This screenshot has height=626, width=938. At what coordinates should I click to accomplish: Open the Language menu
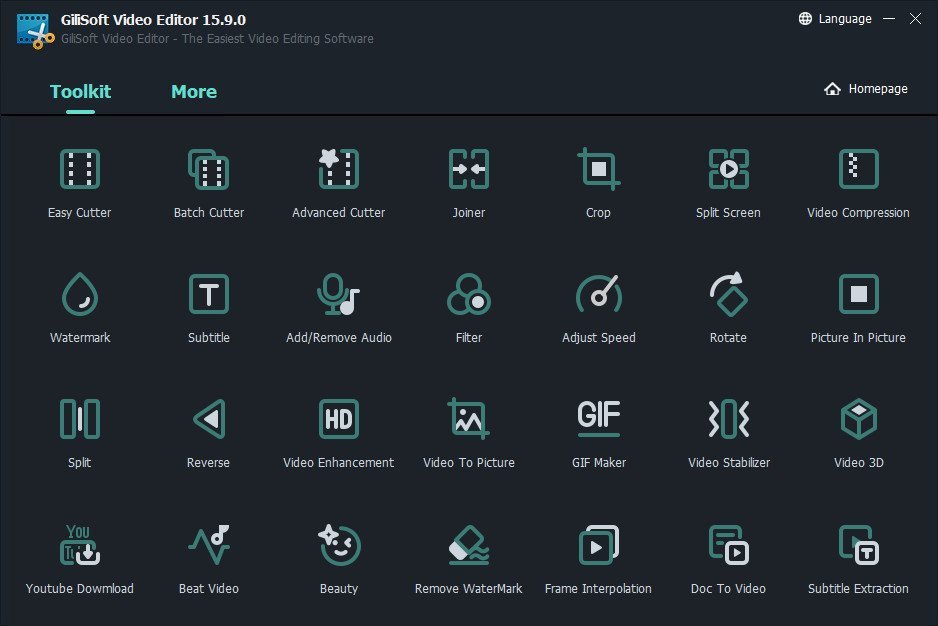click(835, 19)
